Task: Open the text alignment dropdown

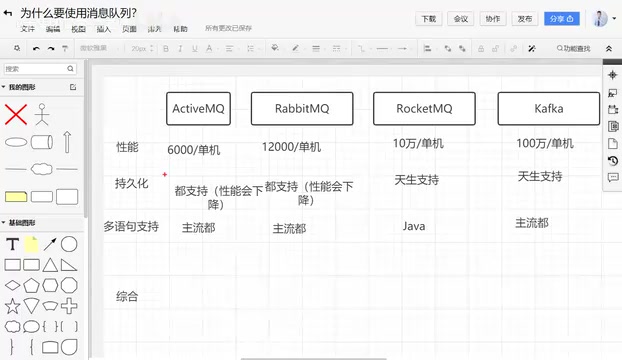Action: (231, 48)
